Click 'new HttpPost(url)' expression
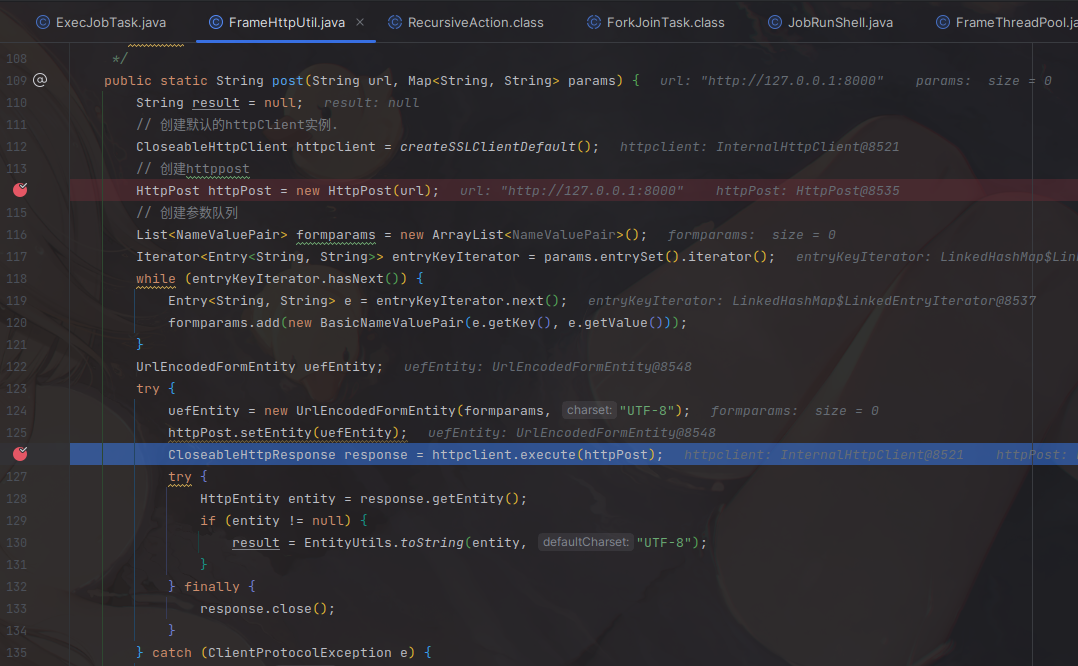Image resolution: width=1078 pixels, height=666 pixels. pos(363,190)
